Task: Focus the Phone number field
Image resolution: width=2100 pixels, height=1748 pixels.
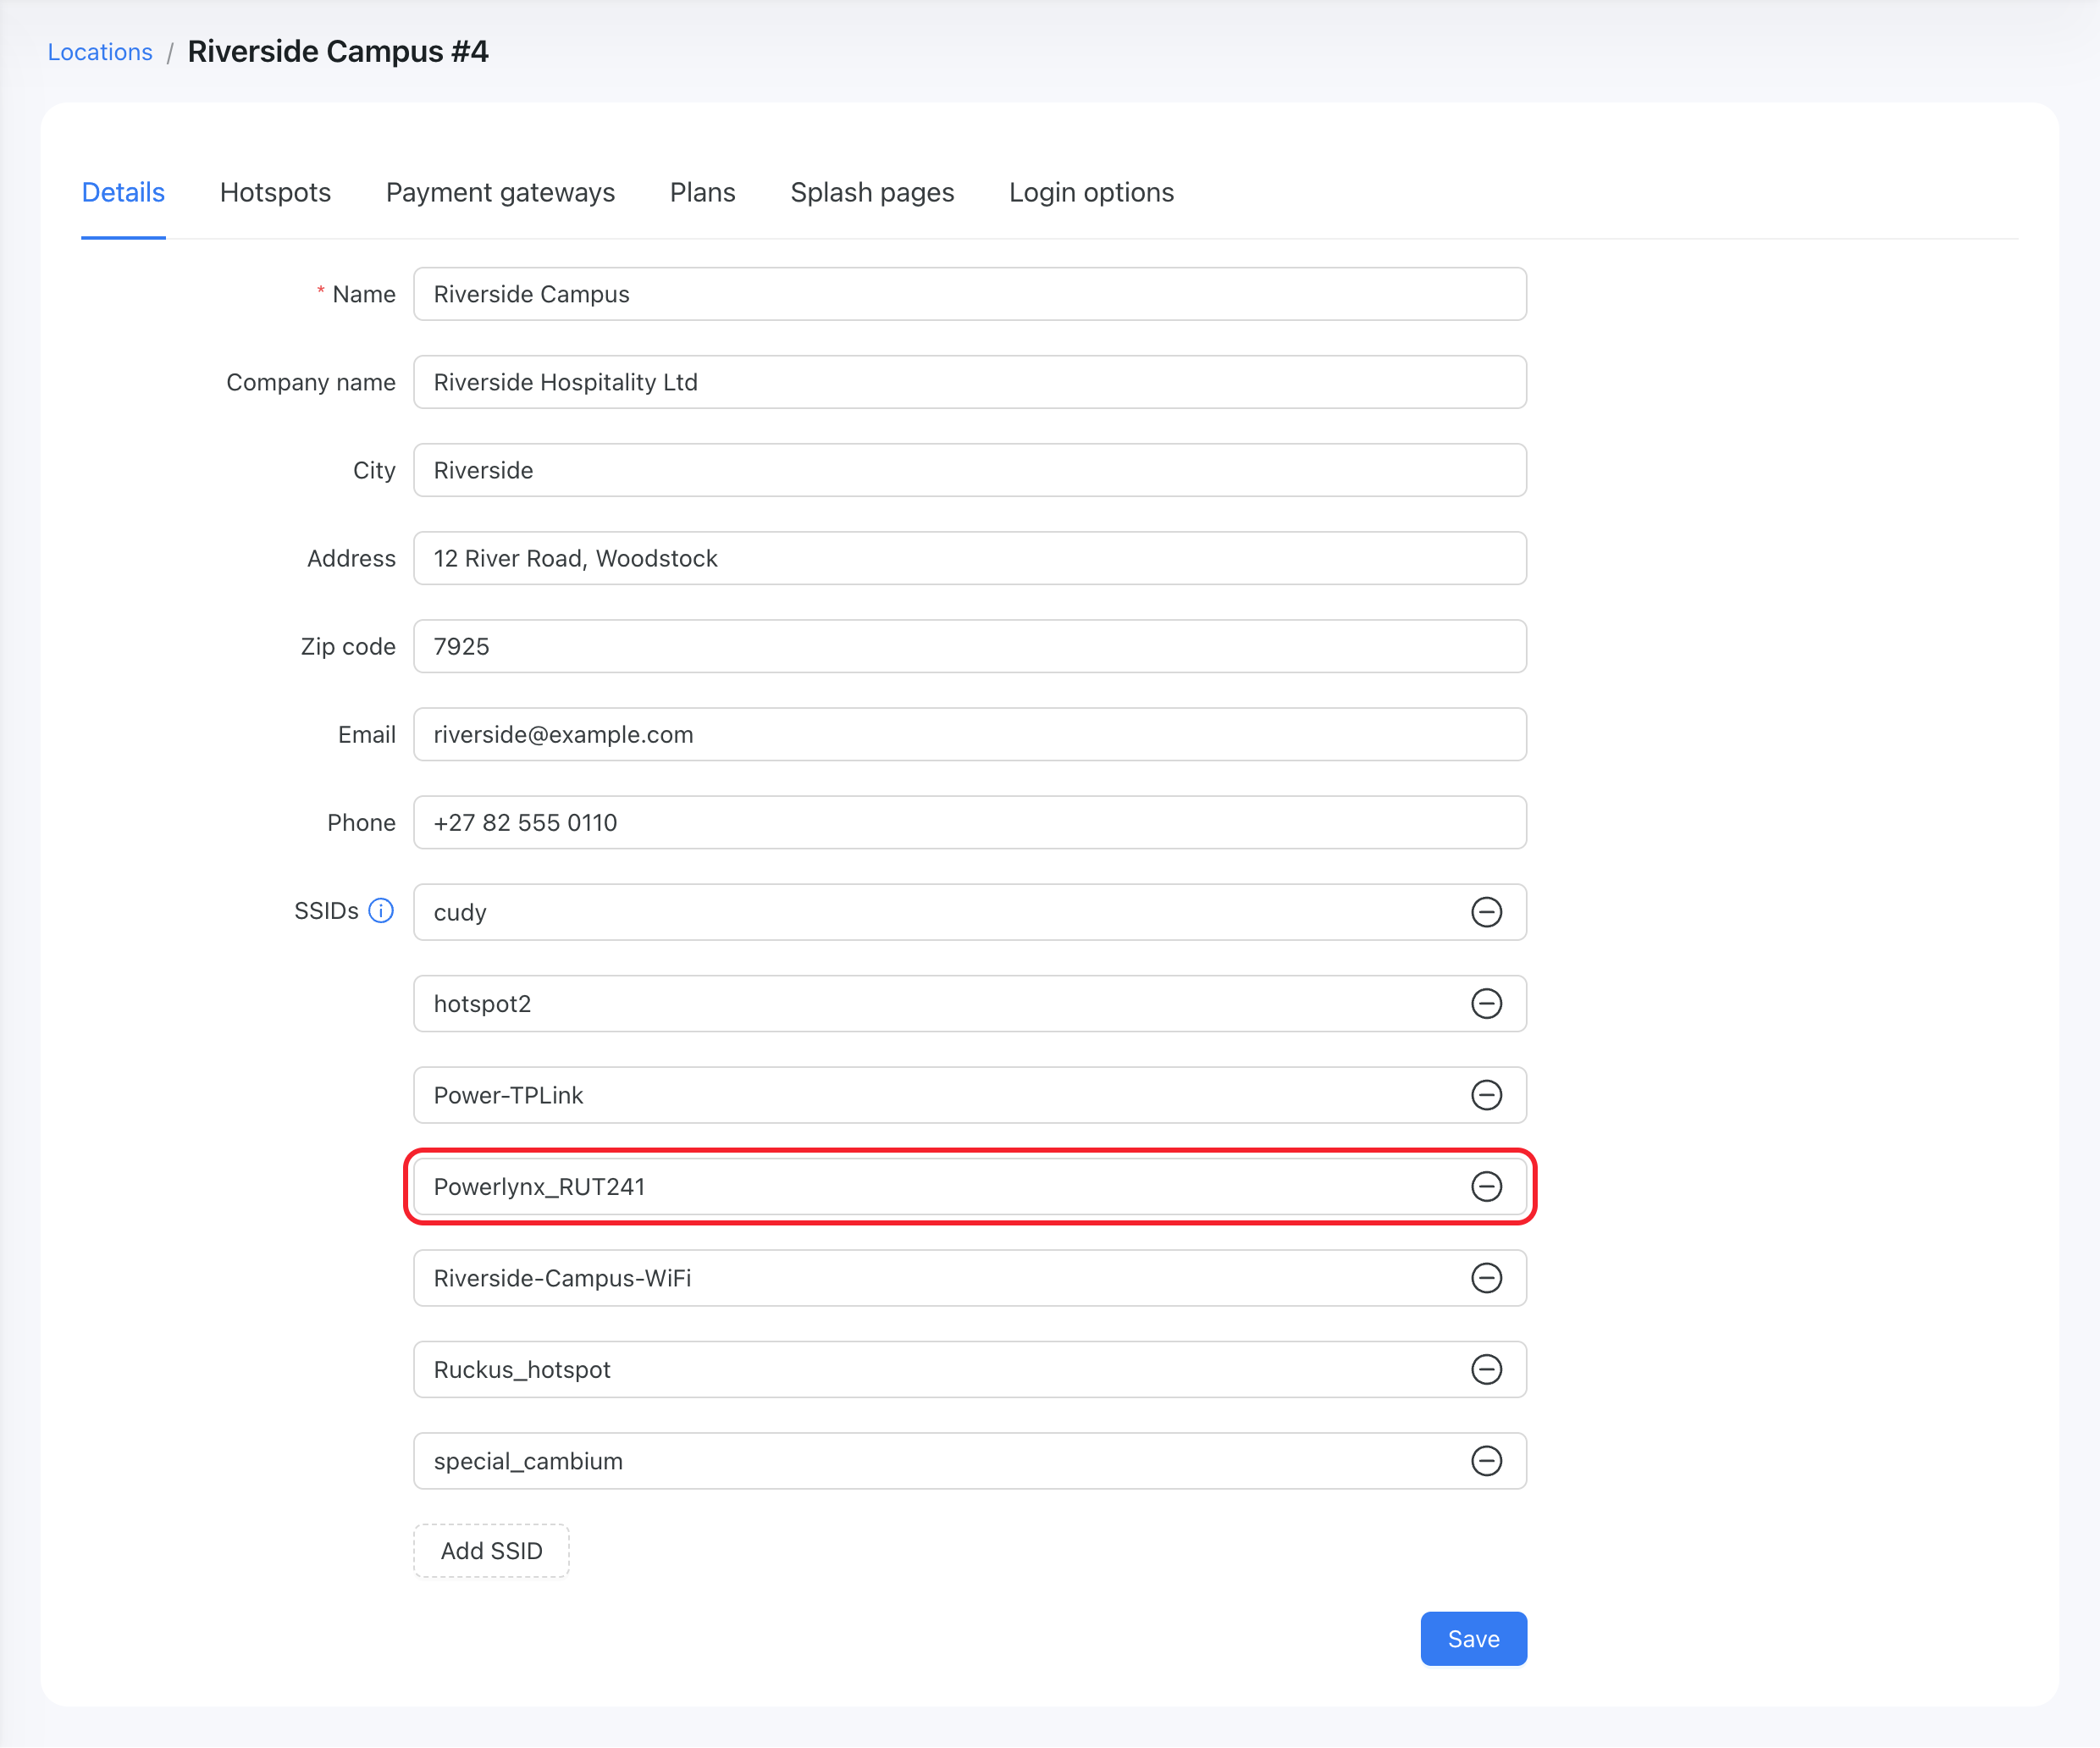Action: tap(969, 822)
